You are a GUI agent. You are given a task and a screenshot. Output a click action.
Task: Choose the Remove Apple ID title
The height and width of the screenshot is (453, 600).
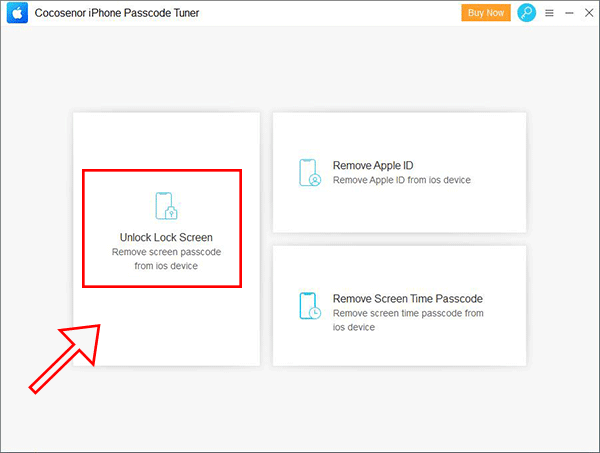tap(373, 165)
